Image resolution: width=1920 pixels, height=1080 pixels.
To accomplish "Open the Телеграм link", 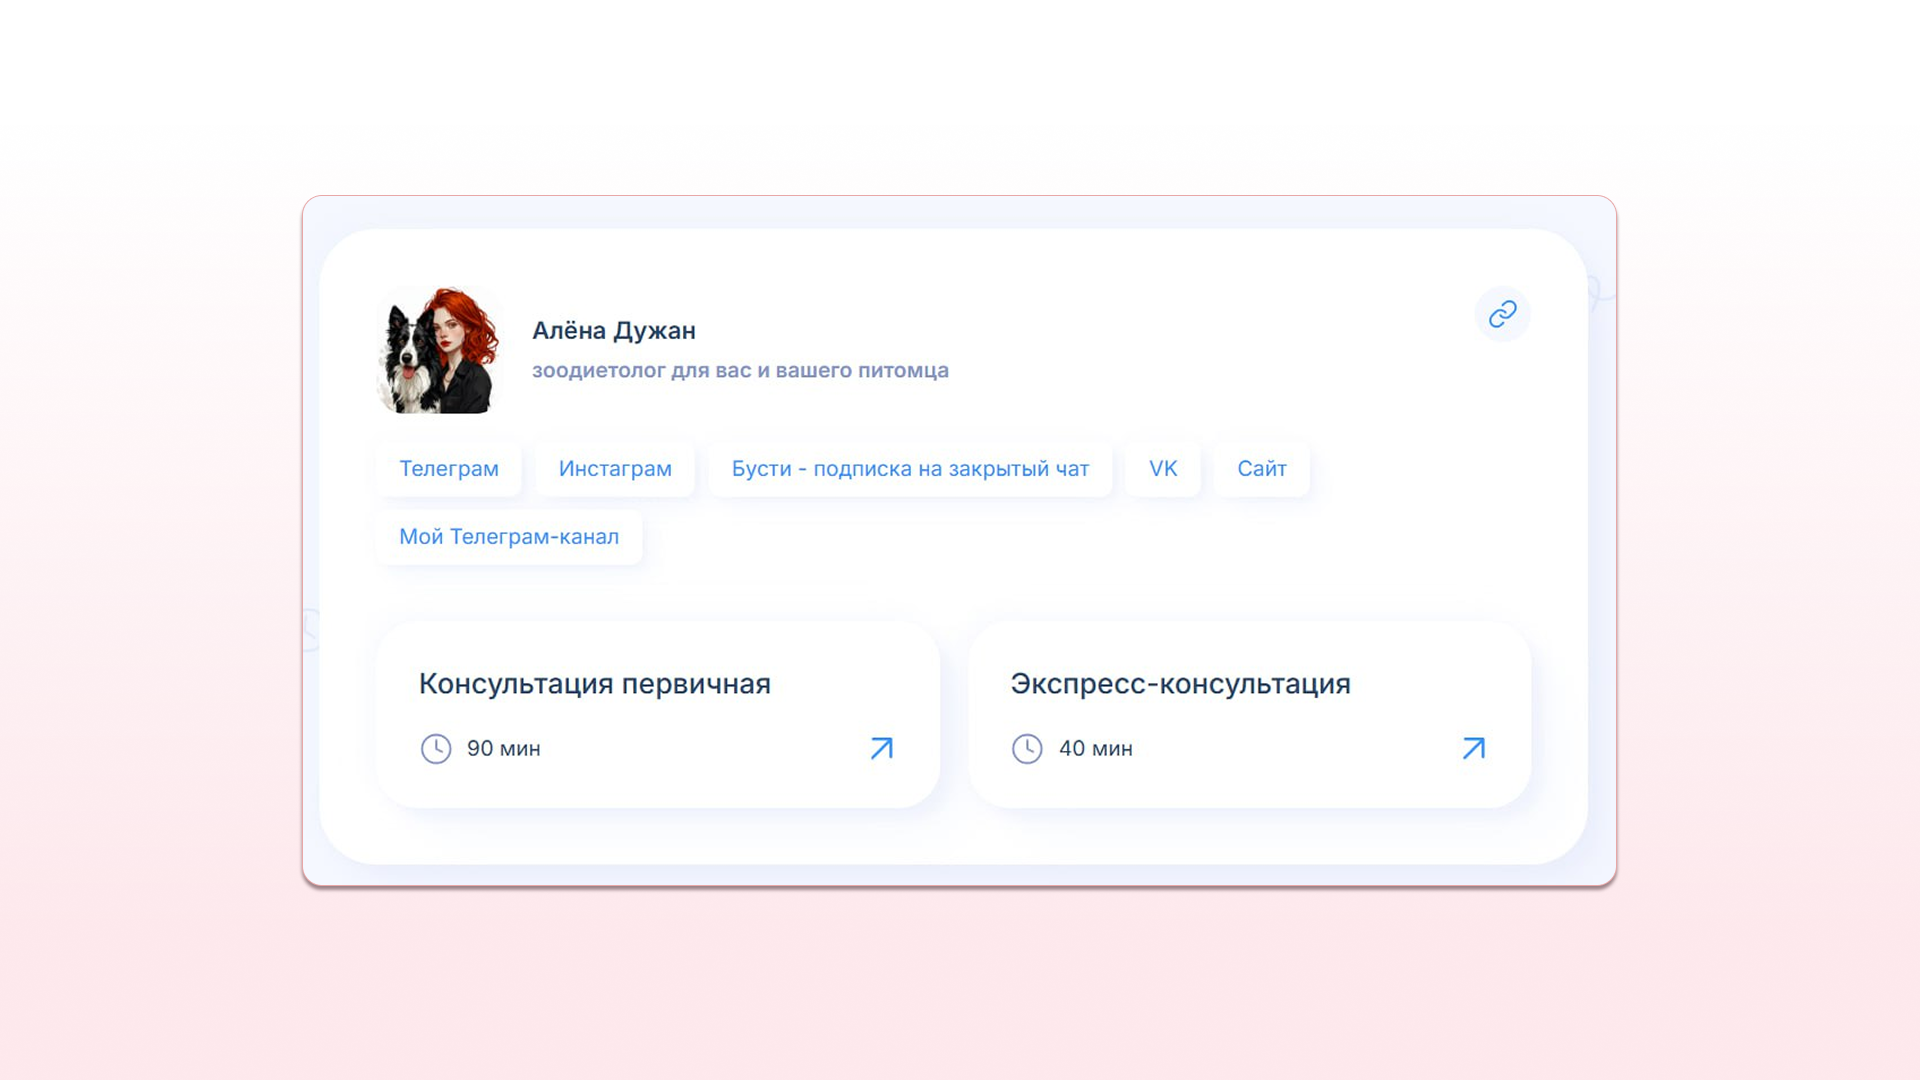I will point(449,469).
